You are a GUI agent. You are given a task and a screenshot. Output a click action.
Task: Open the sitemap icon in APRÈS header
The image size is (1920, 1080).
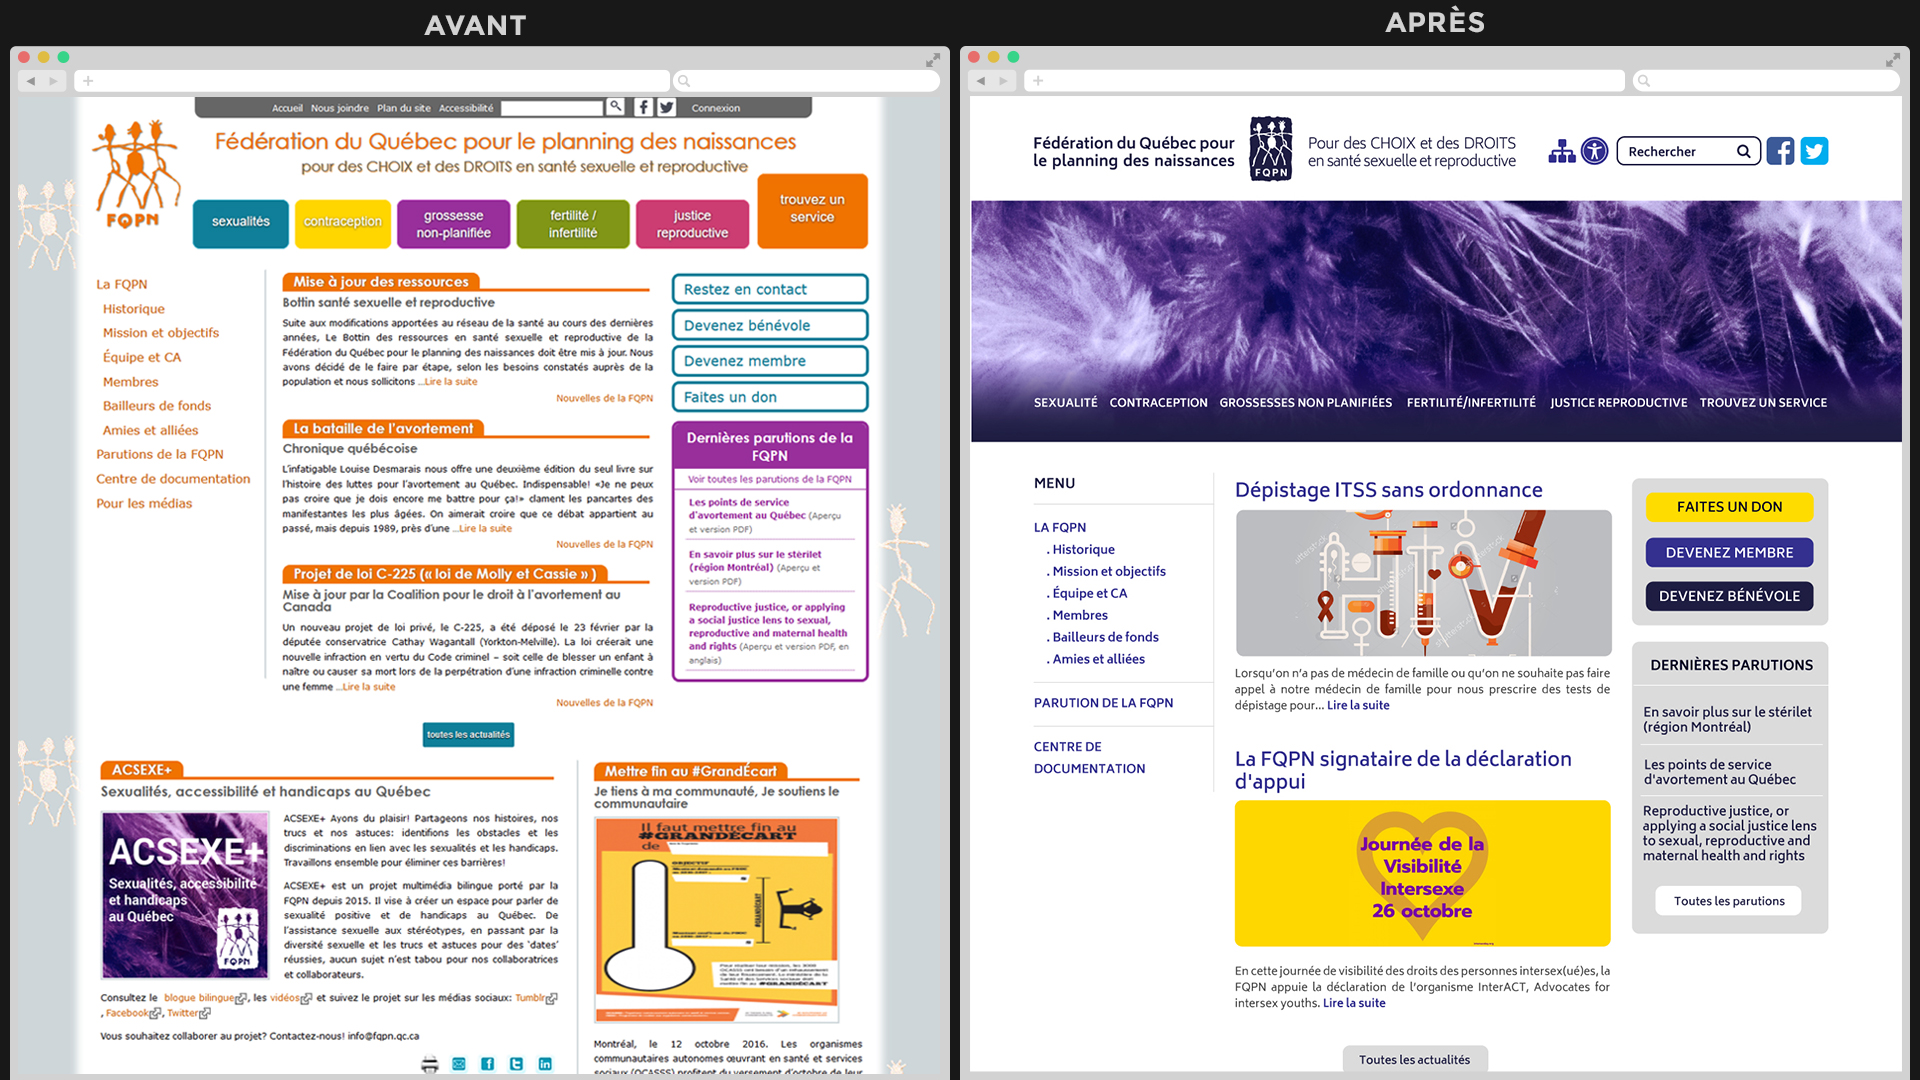pyautogui.click(x=1562, y=151)
